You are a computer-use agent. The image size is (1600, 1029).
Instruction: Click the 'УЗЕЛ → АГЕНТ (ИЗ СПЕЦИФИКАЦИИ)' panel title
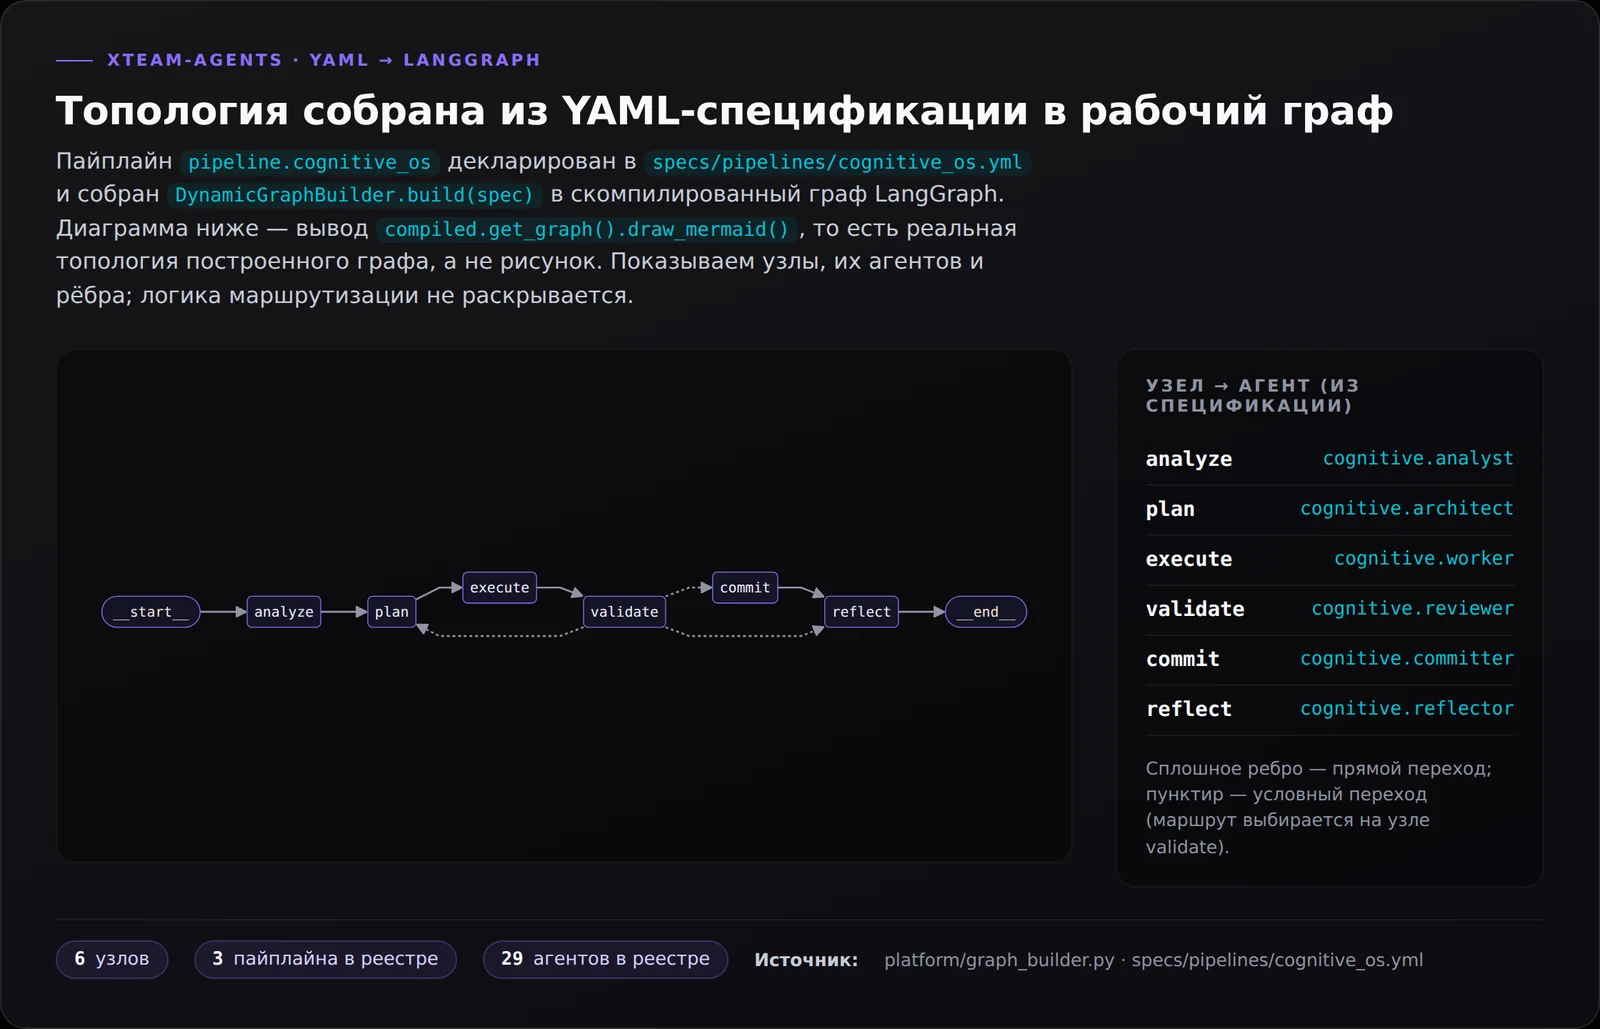pos(1252,395)
